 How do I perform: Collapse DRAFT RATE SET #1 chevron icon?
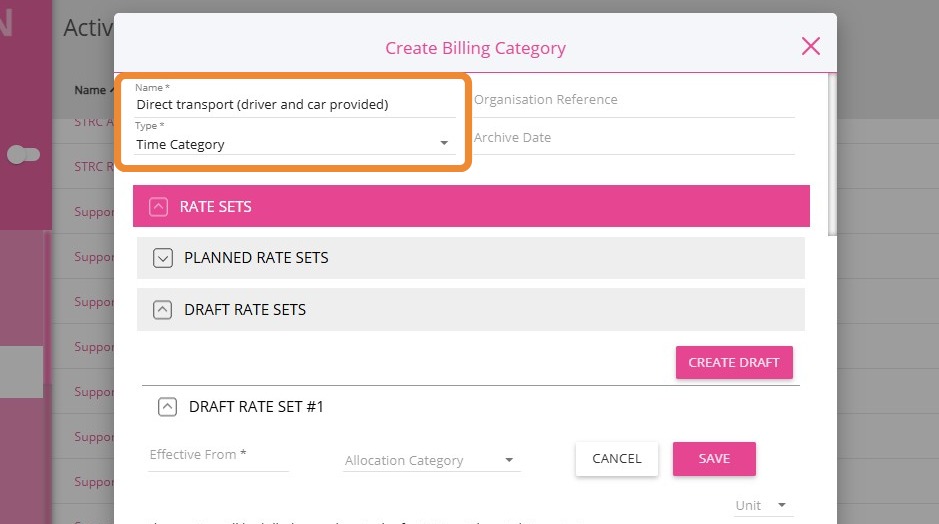coord(168,407)
